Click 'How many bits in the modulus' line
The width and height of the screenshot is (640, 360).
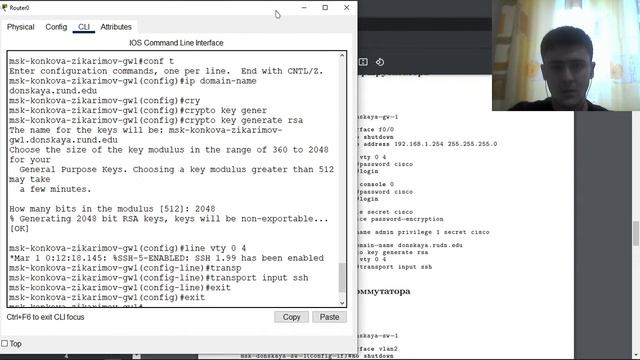112,209
